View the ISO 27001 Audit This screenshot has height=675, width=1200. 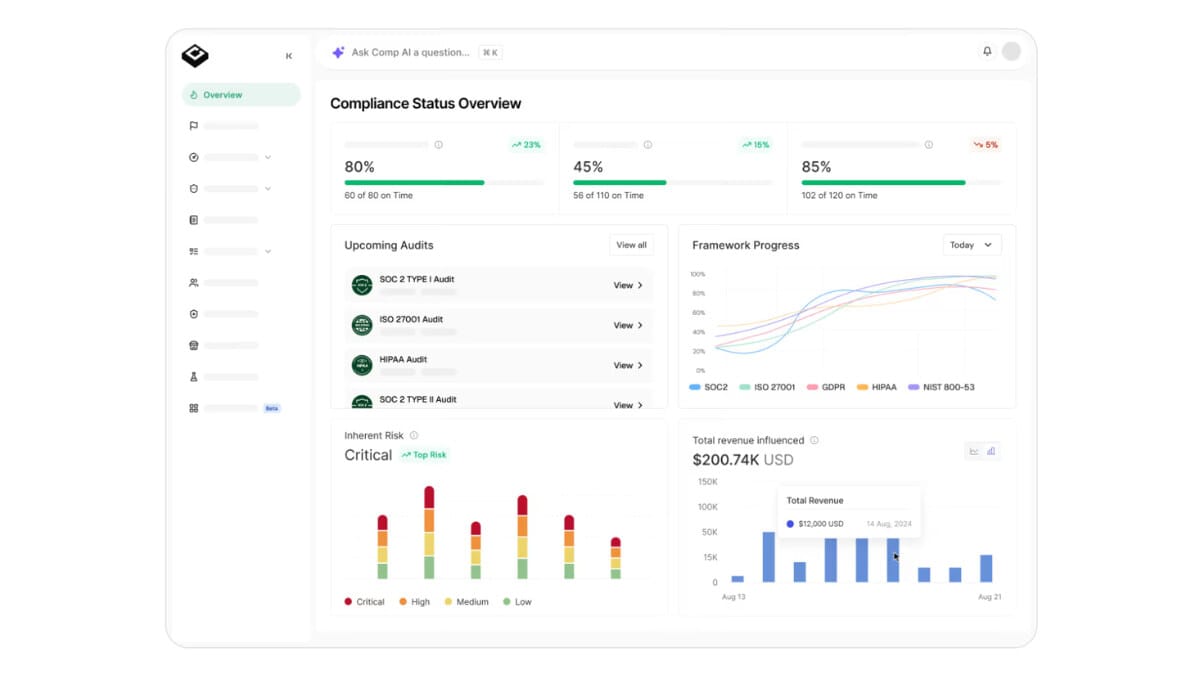[x=628, y=325]
